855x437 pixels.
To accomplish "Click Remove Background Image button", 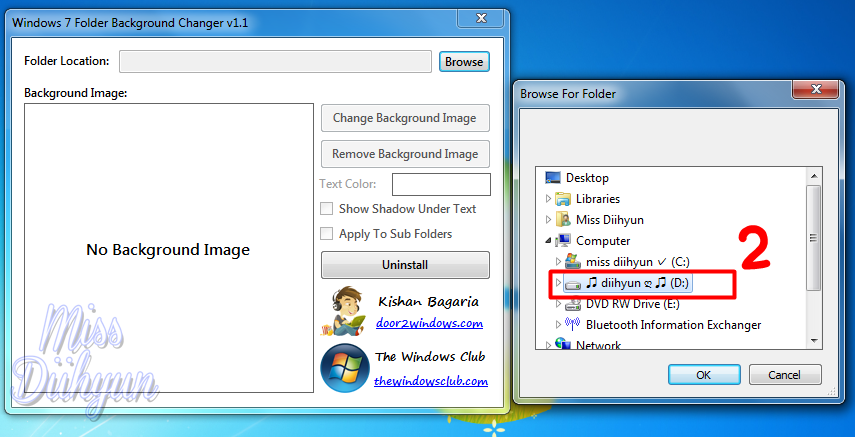I will tap(405, 154).
